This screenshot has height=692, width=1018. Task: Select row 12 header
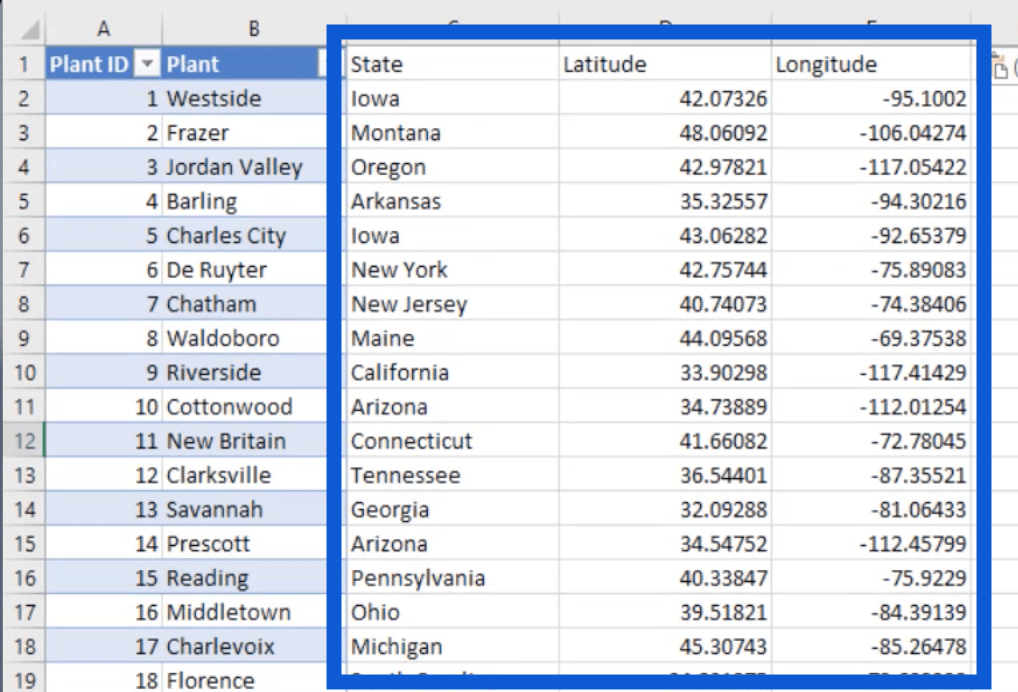24,441
